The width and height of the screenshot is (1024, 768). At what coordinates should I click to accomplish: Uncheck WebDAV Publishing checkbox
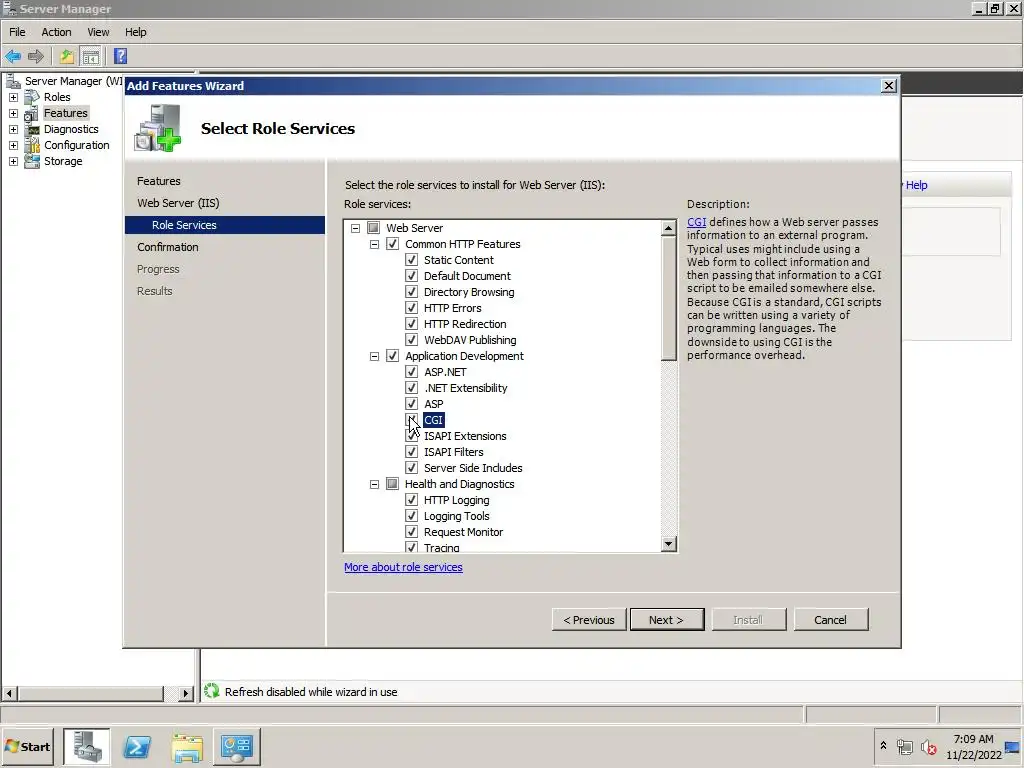(411, 340)
